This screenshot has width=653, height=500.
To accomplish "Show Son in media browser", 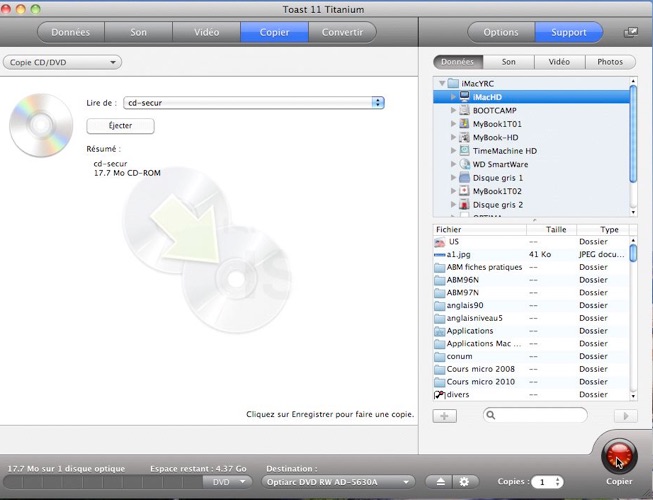I will (x=508, y=62).
